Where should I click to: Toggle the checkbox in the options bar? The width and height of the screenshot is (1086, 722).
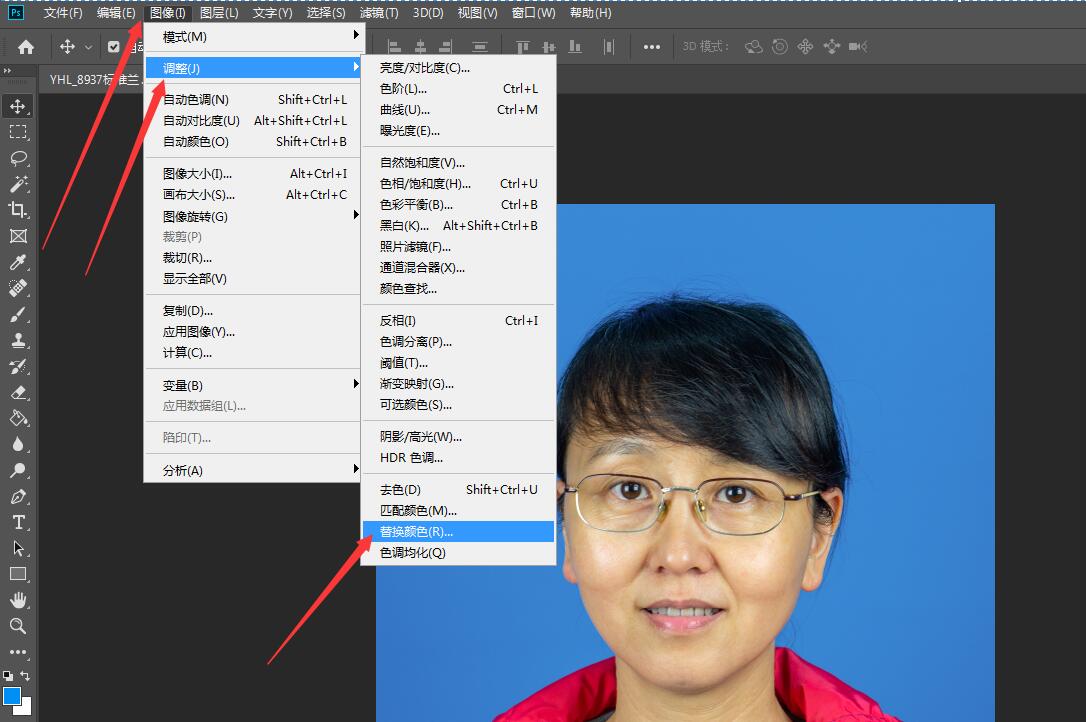click(x=113, y=46)
